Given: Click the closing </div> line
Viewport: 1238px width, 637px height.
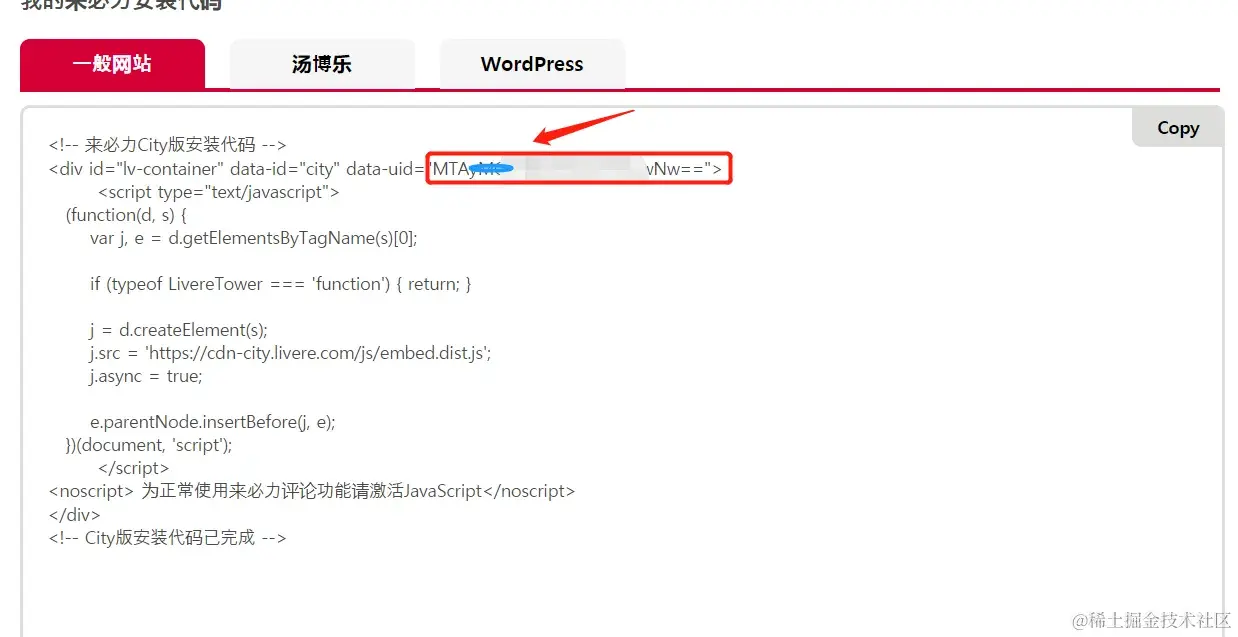Looking at the screenshot, I should click(75, 514).
